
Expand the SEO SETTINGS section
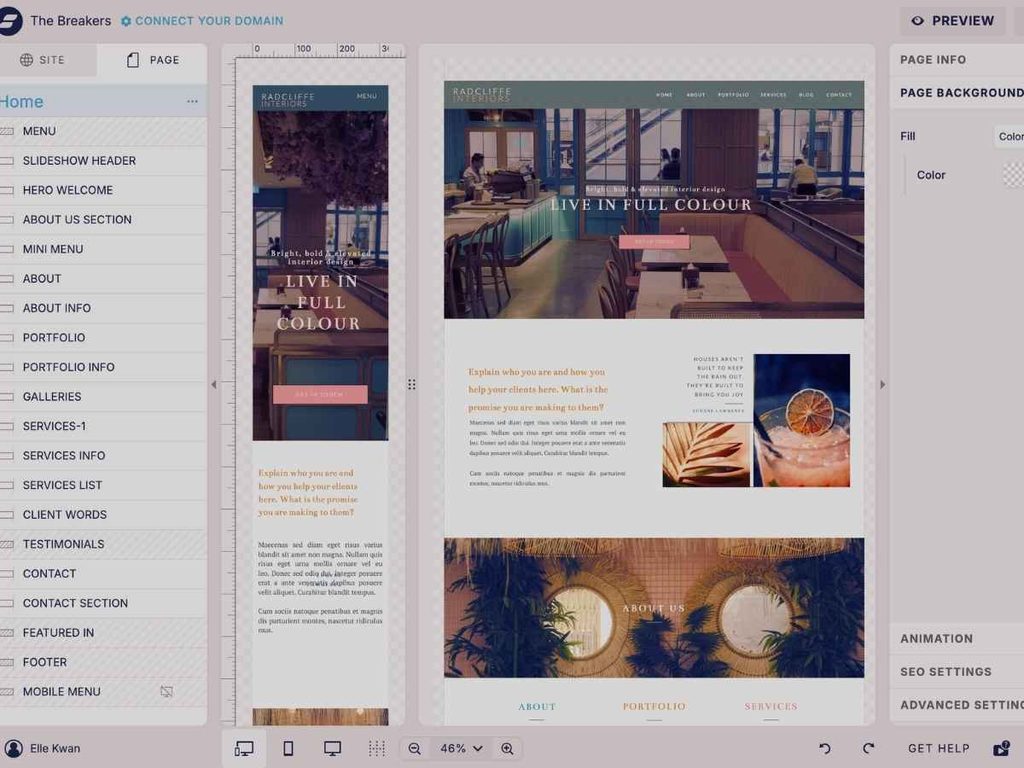pyautogui.click(x=957, y=671)
